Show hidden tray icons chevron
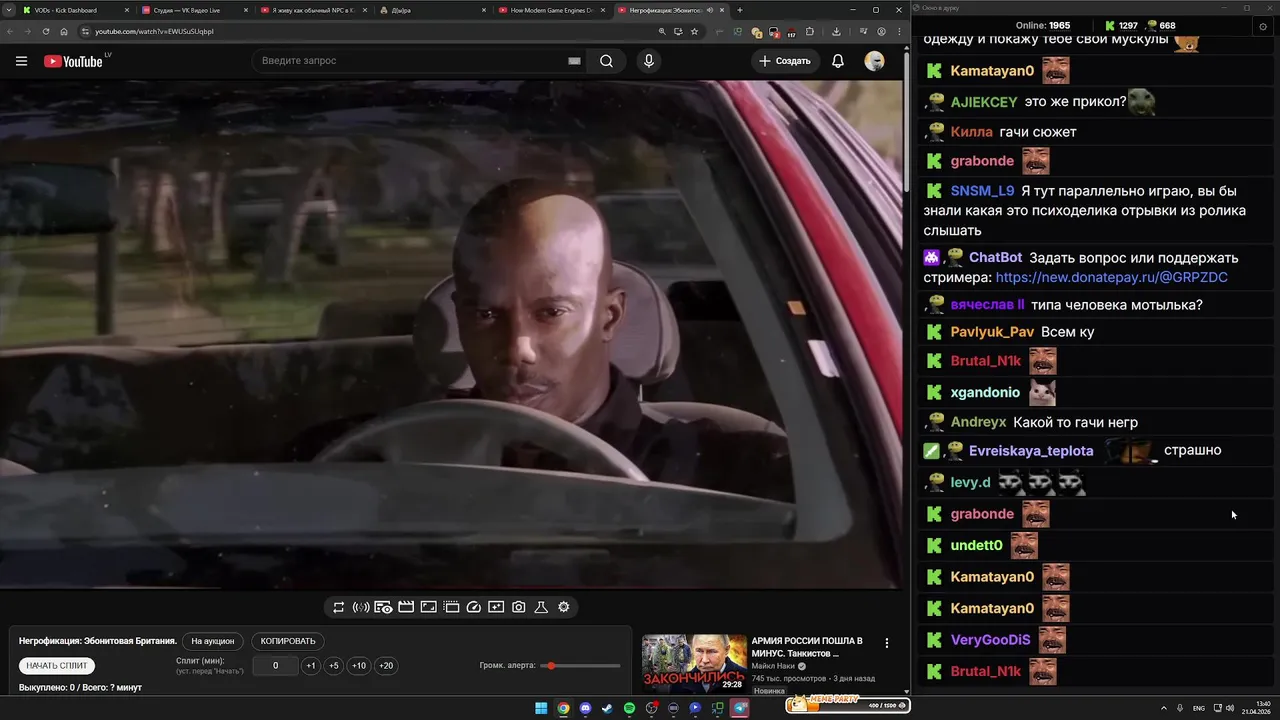Viewport: 1280px width, 720px height. [1163, 708]
